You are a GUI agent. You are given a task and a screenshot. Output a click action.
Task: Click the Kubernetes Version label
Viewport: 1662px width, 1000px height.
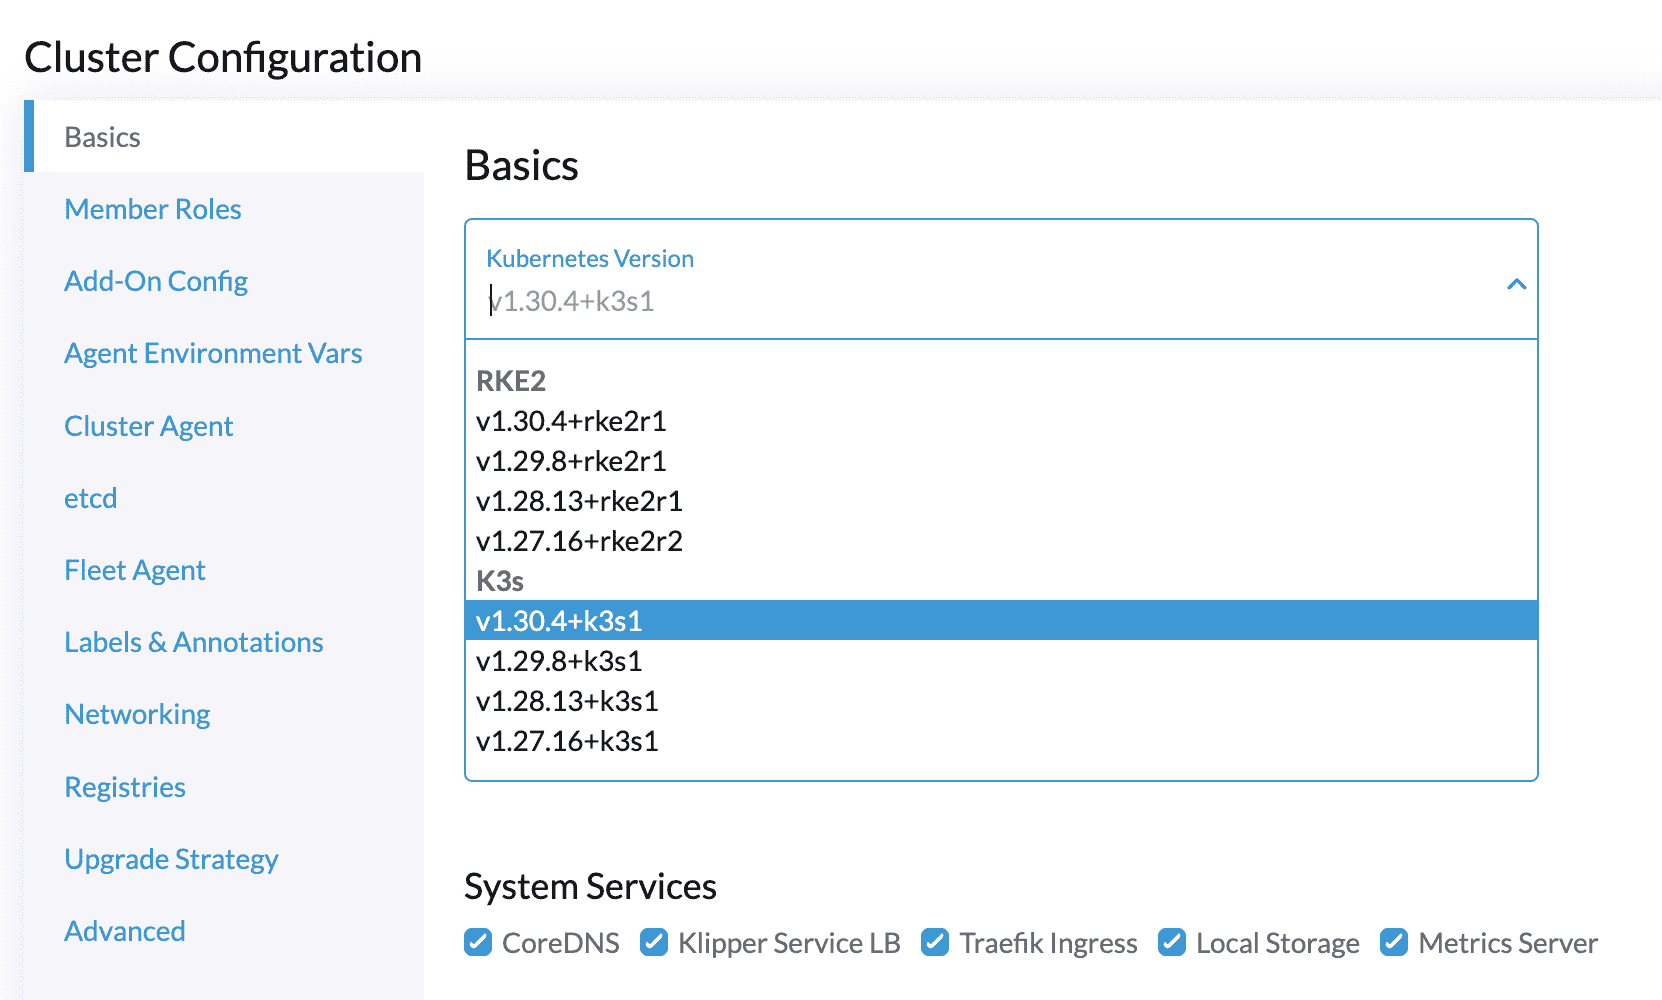590,258
